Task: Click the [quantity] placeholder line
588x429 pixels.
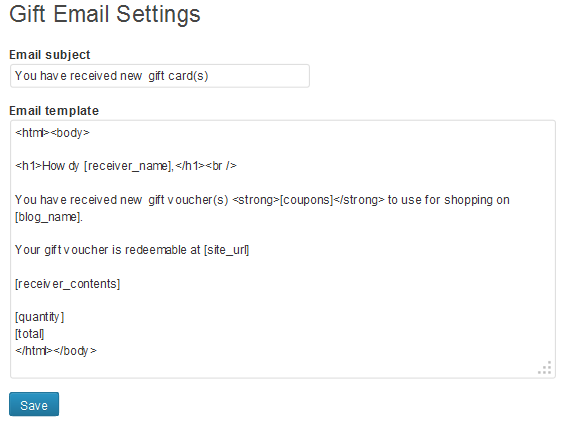Action: point(39,317)
